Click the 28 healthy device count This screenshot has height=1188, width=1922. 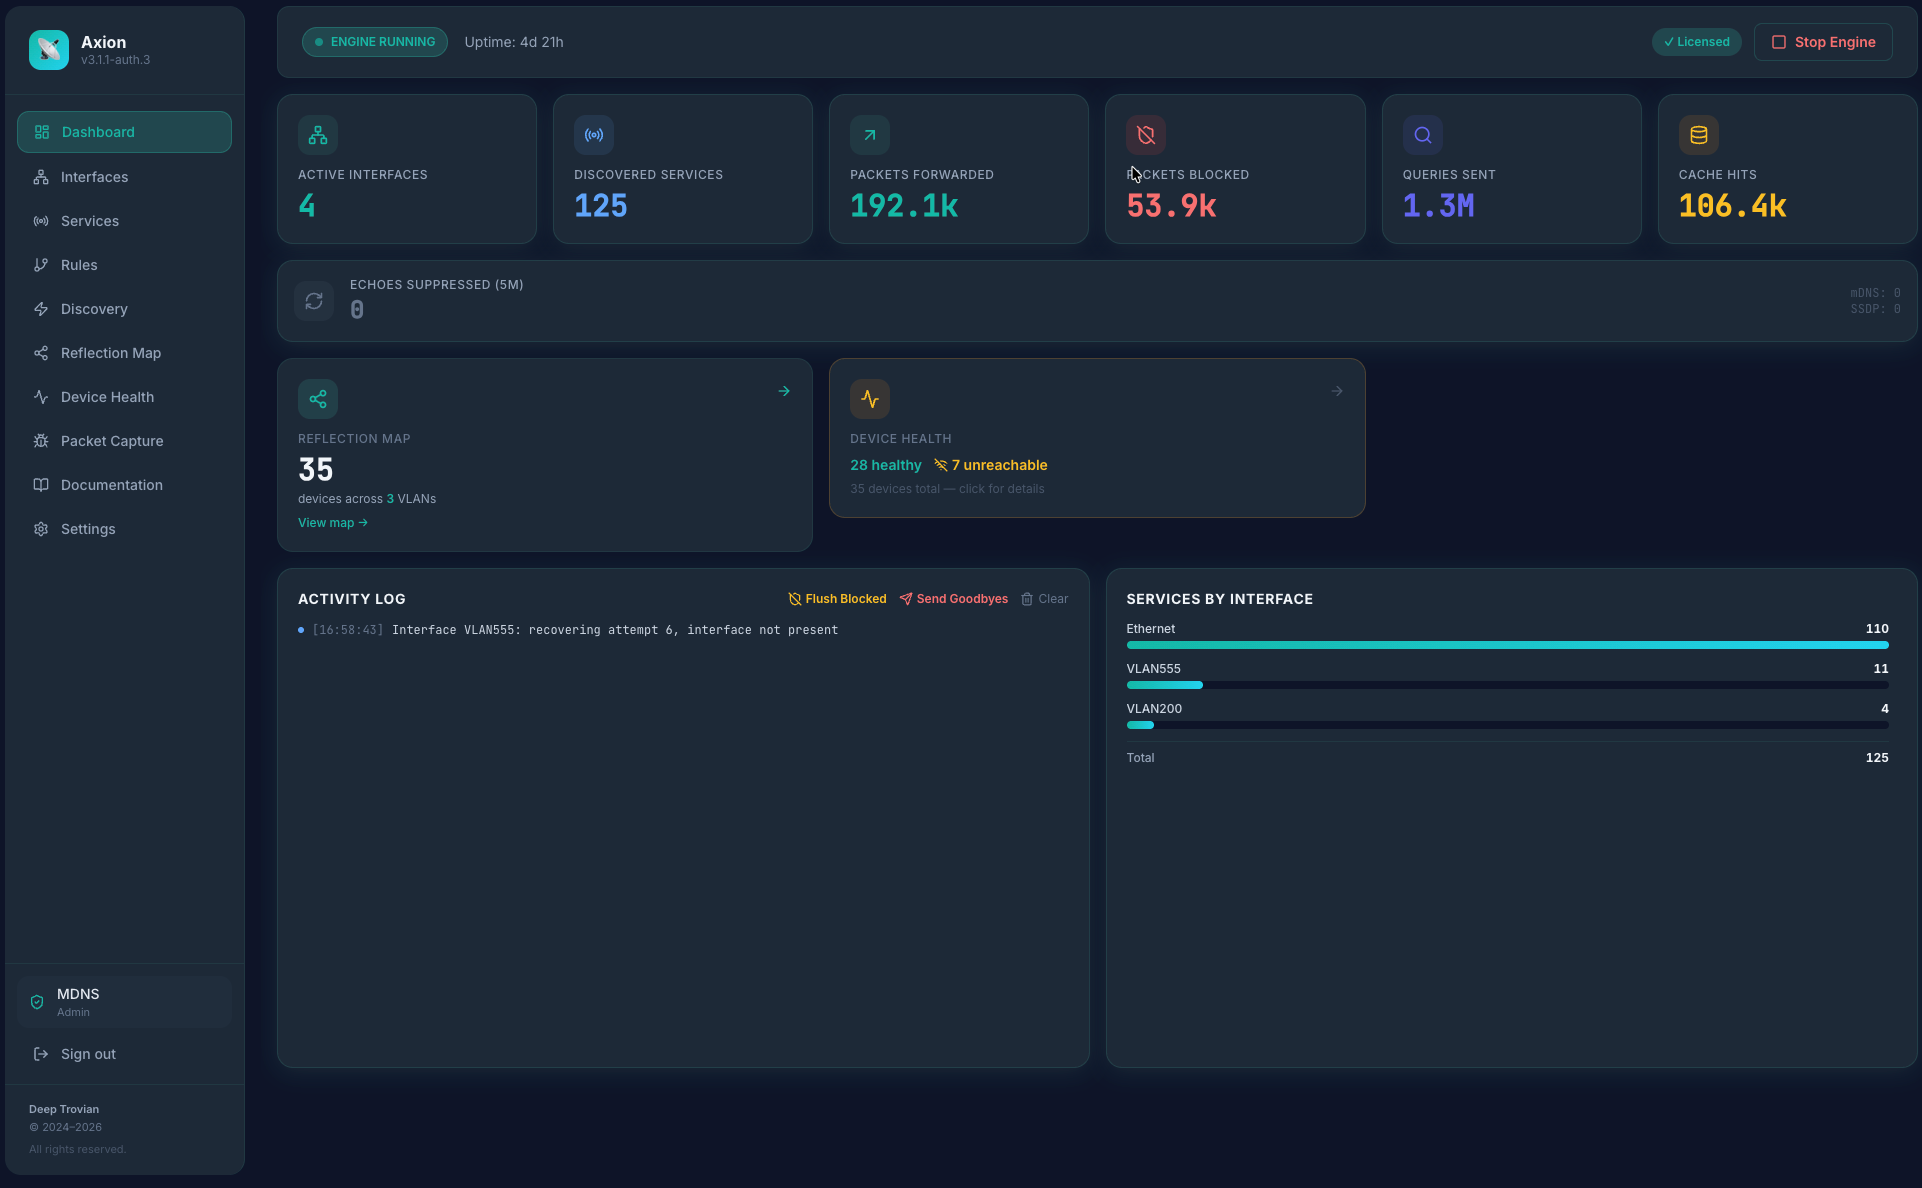886,465
